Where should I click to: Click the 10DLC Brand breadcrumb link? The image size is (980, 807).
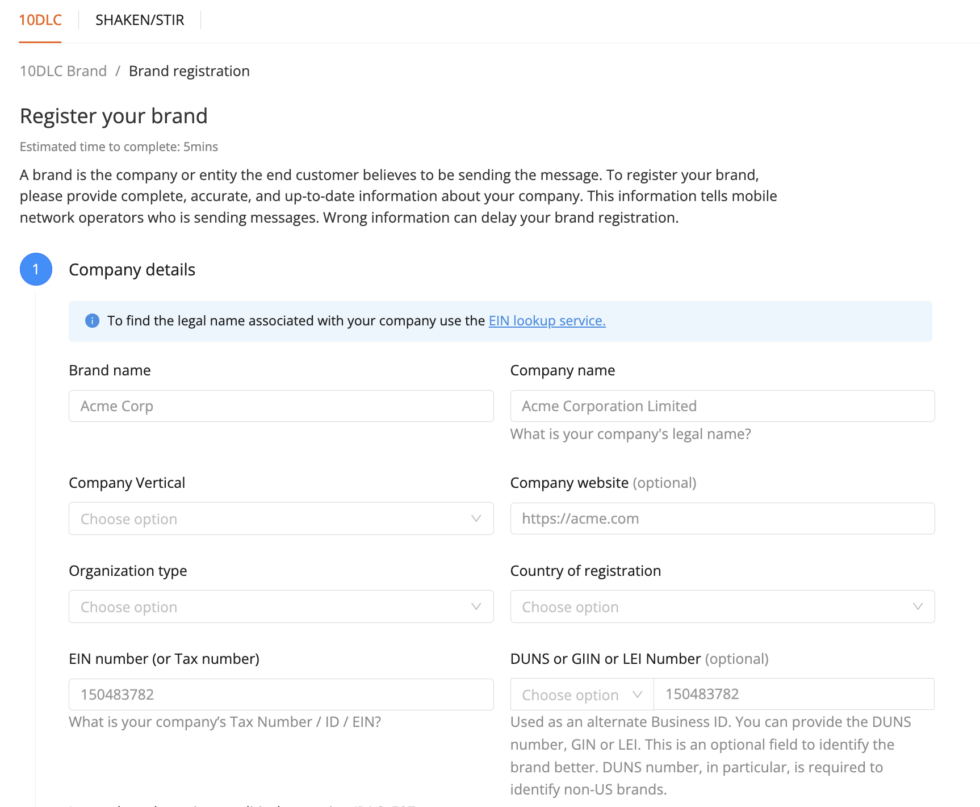(x=63, y=70)
